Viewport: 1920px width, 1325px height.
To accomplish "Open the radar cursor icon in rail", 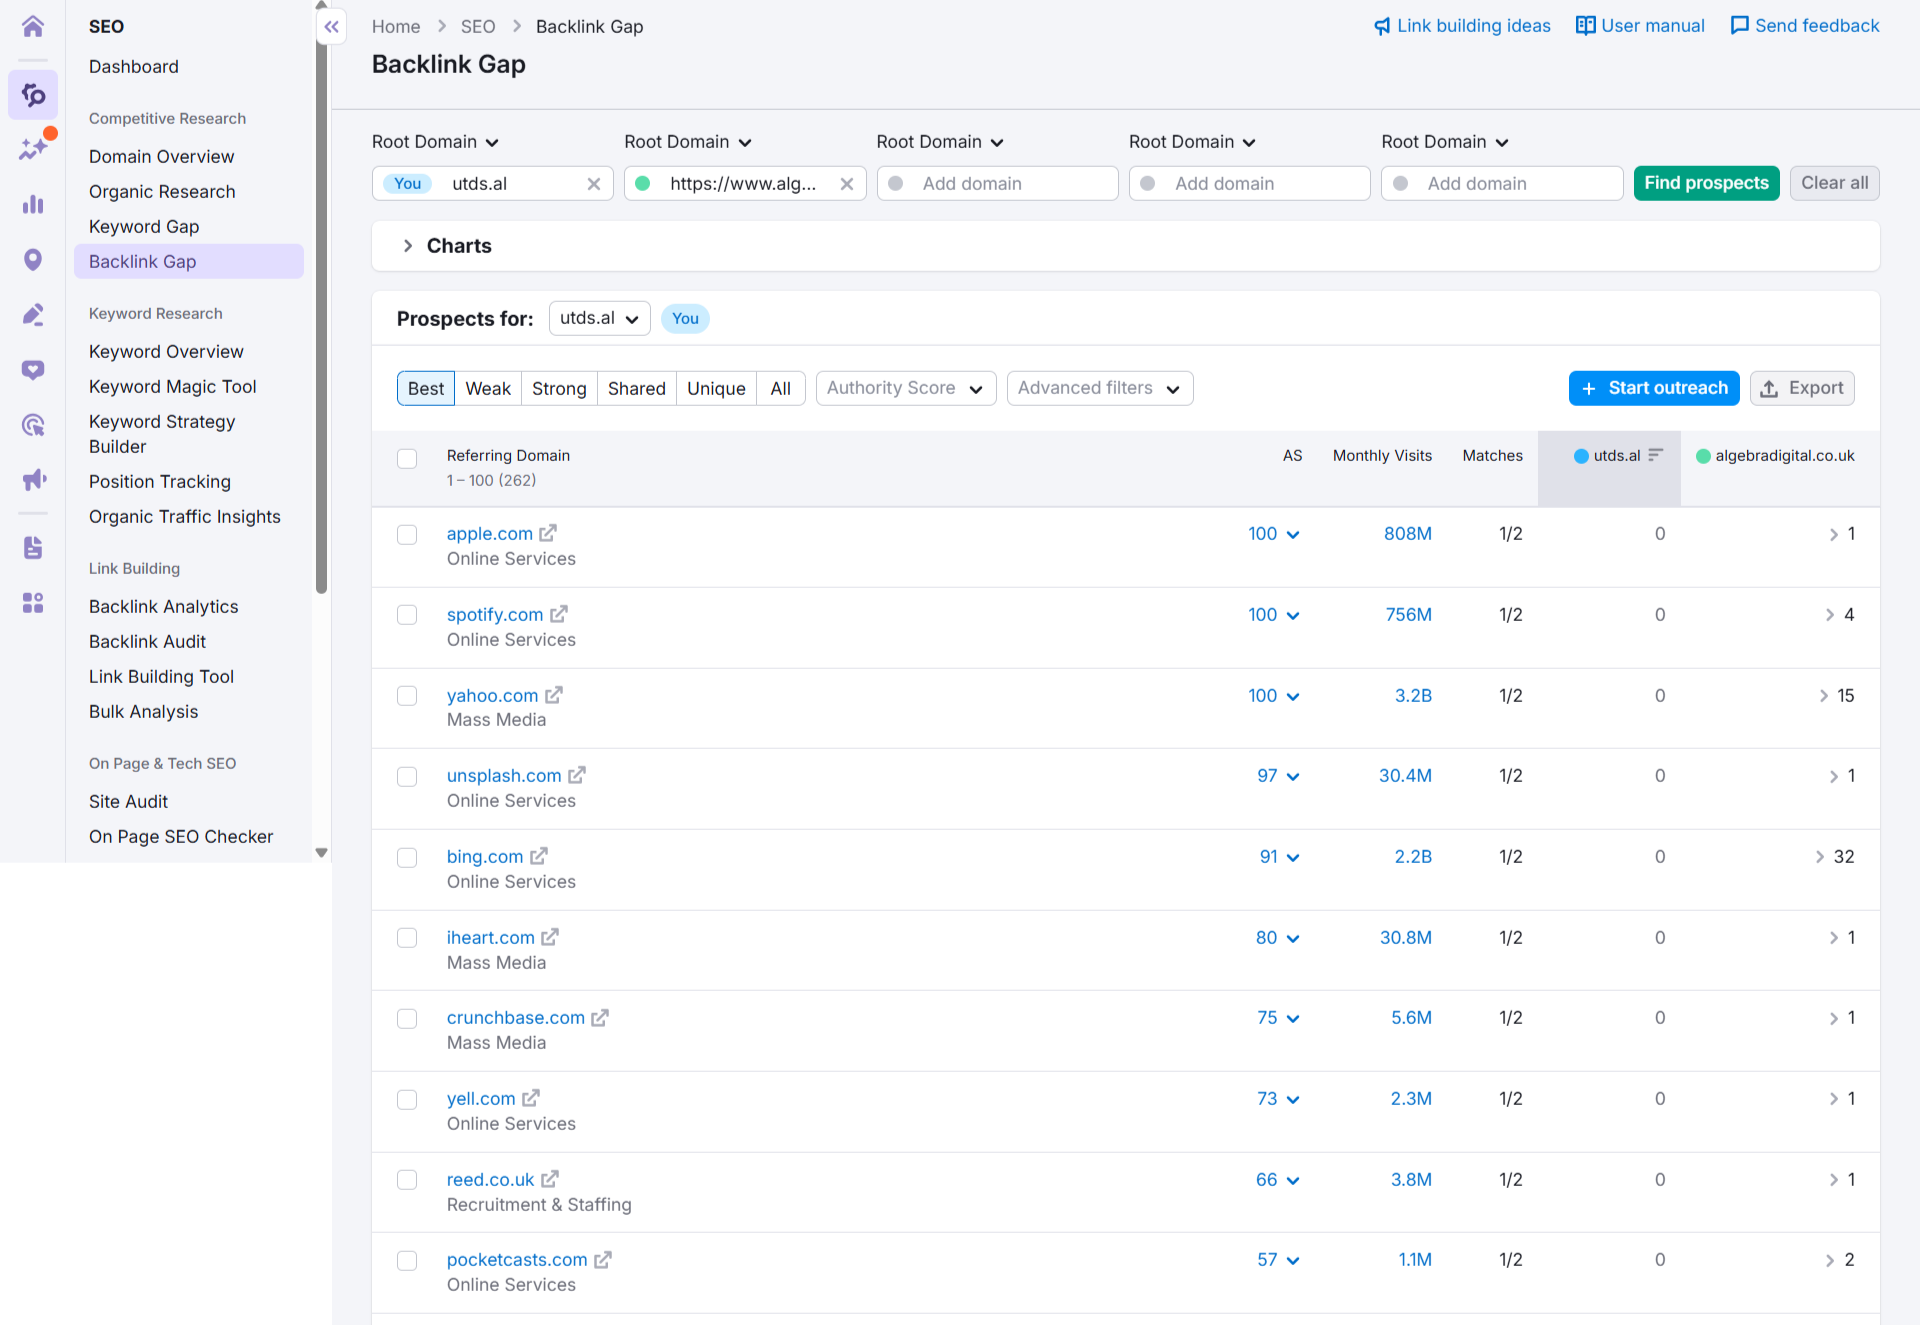I will click(x=33, y=425).
